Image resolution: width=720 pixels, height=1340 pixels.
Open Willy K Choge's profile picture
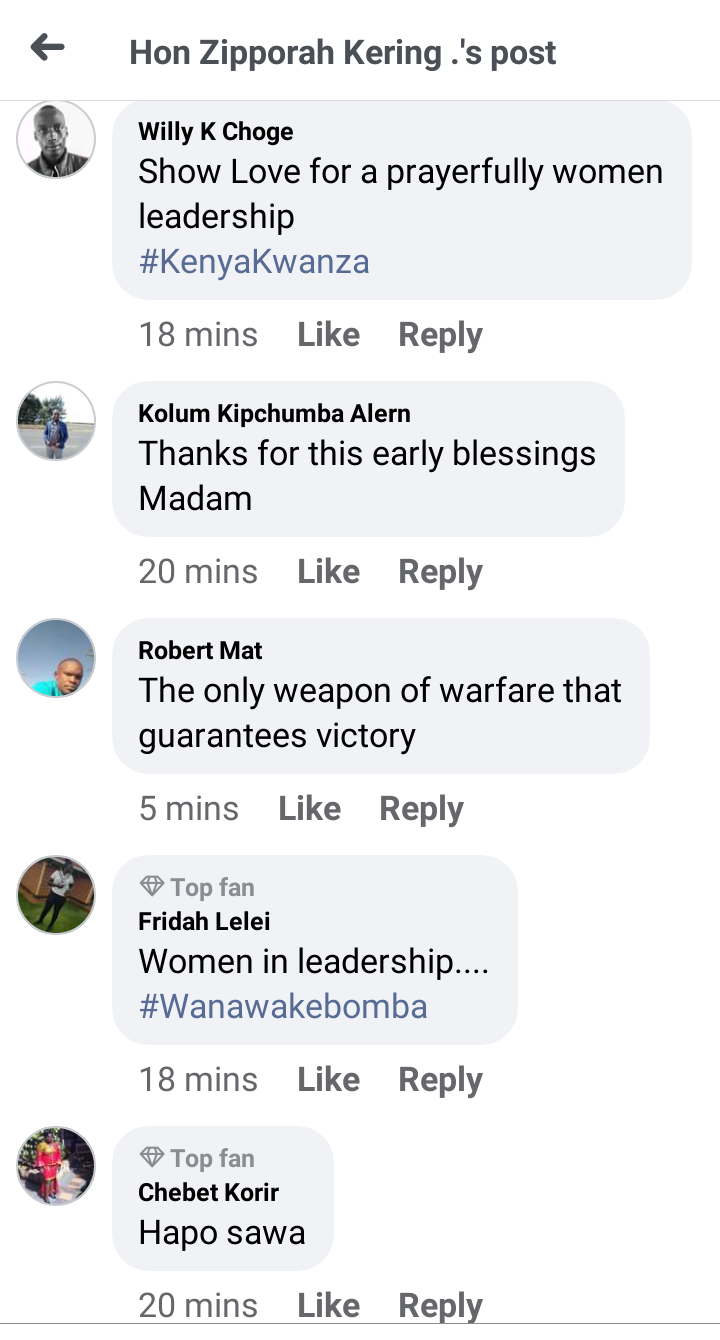tap(56, 139)
